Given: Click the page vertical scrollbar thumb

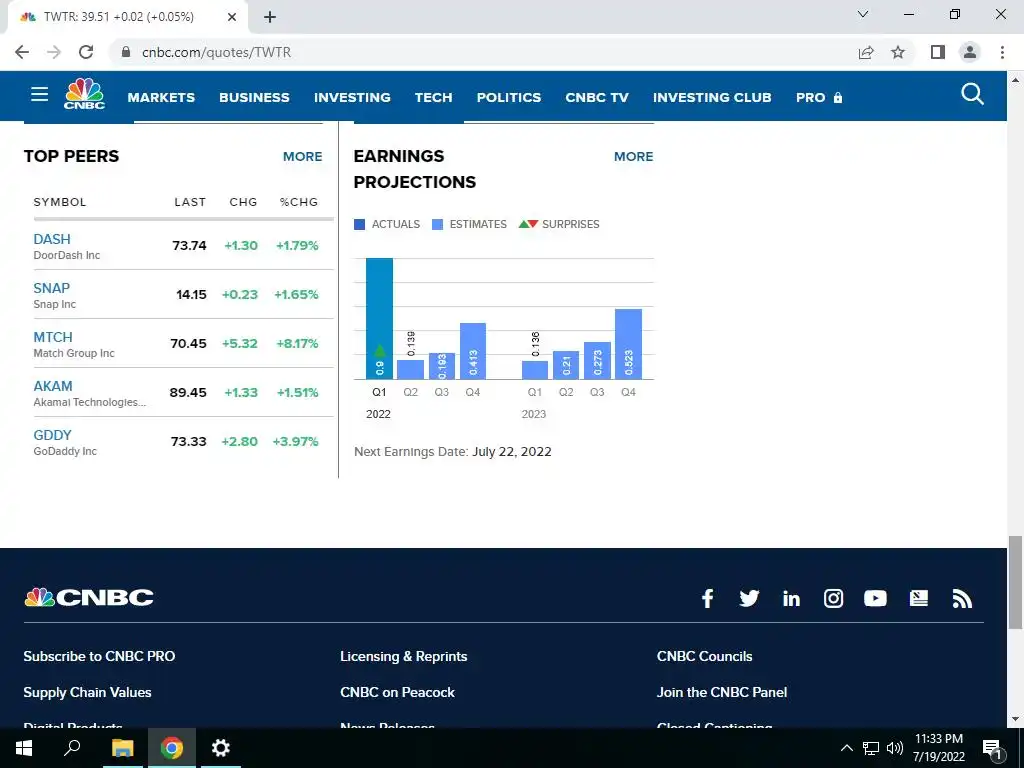Looking at the screenshot, I should (x=1016, y=583).
